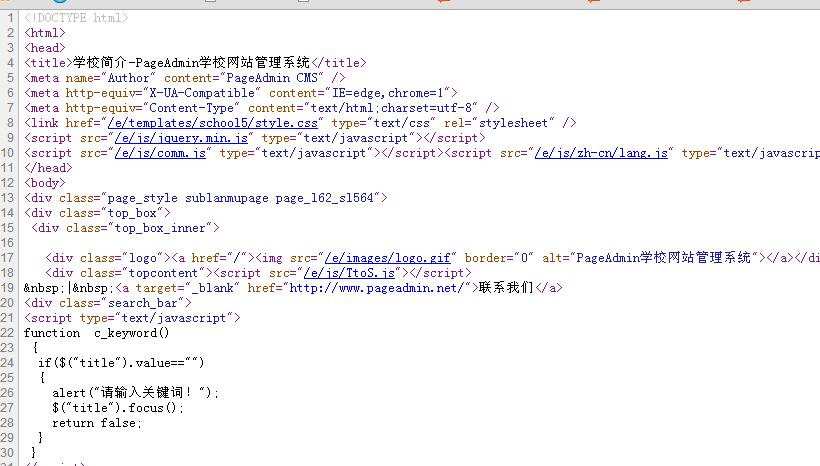Click line number 29 in the gutter

coord(8,438)
